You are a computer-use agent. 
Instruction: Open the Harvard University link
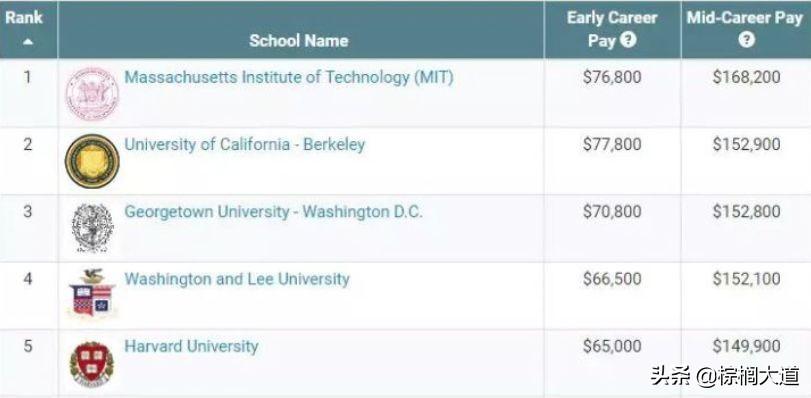point(191,346)
